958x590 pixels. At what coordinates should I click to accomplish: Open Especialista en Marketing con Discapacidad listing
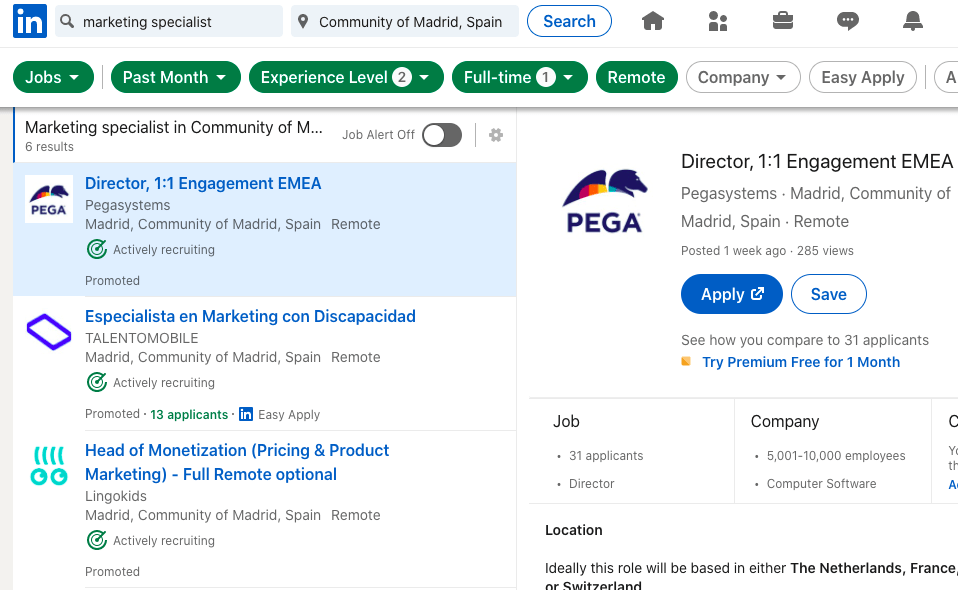pos(250,316)
